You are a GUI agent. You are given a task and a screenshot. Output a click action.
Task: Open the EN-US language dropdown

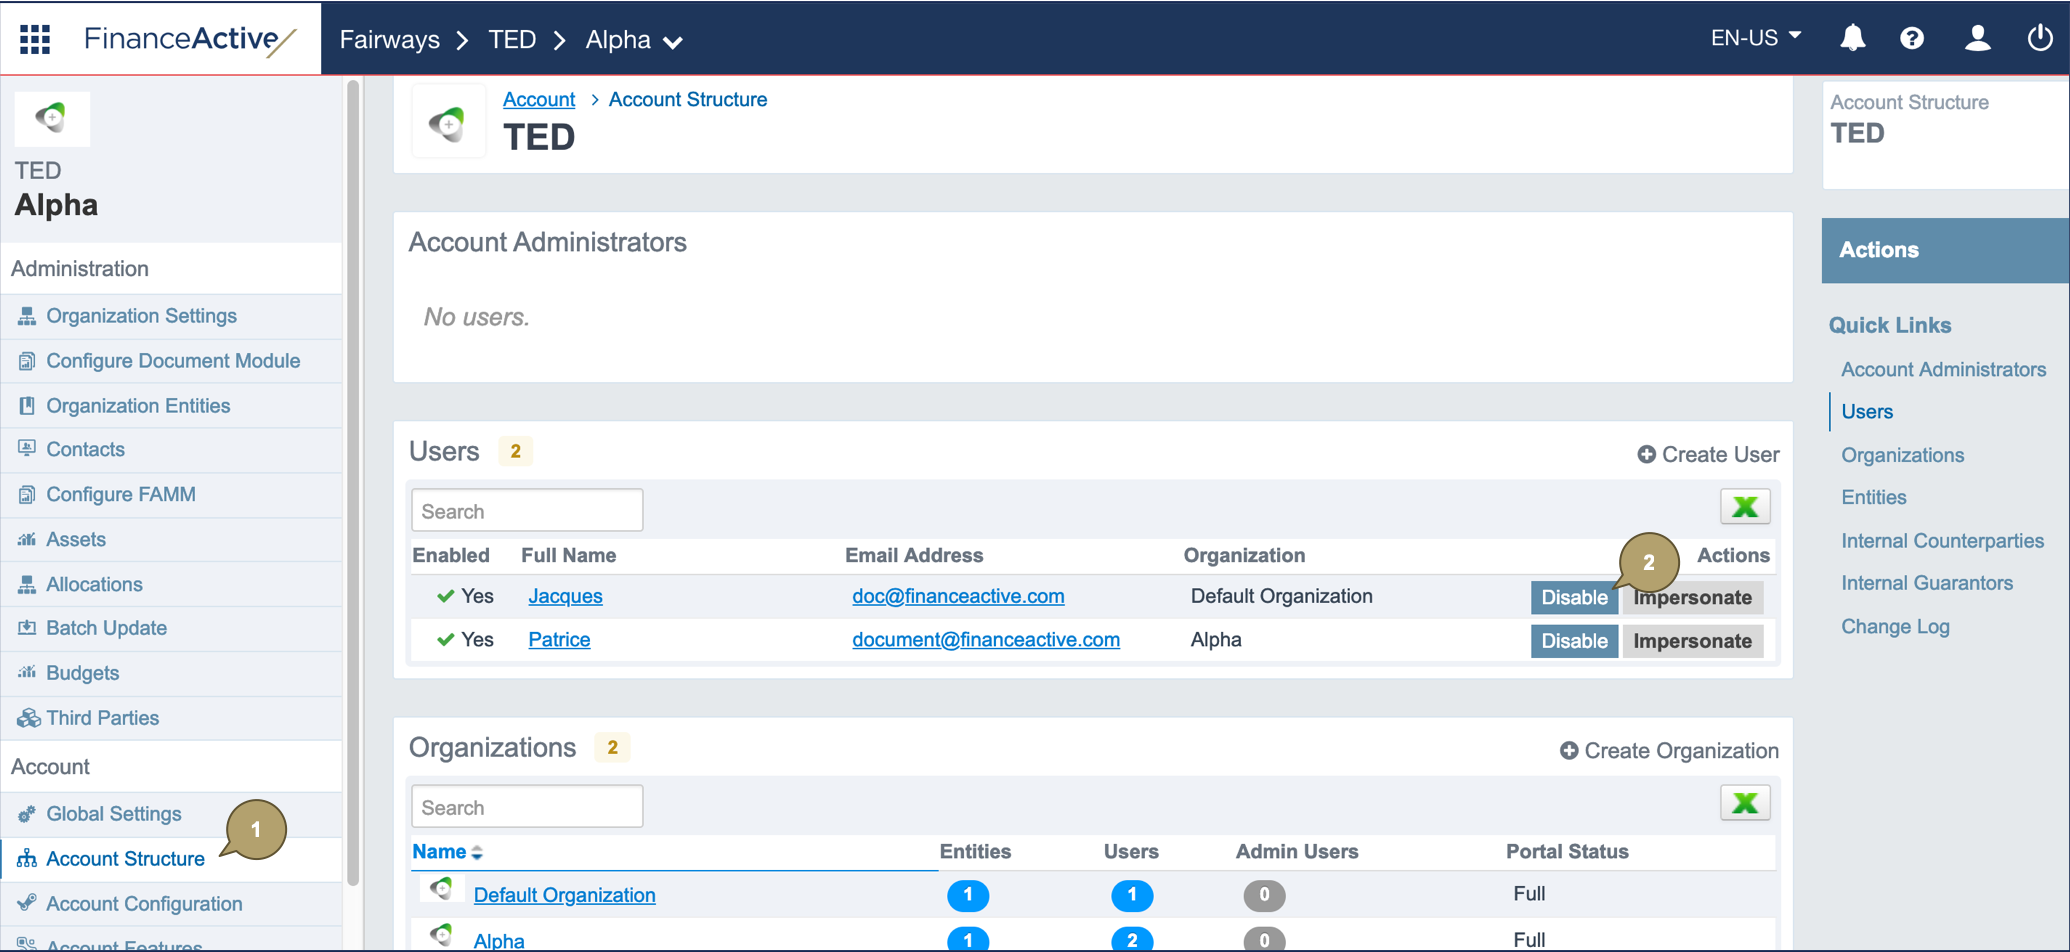(1755, 38)
